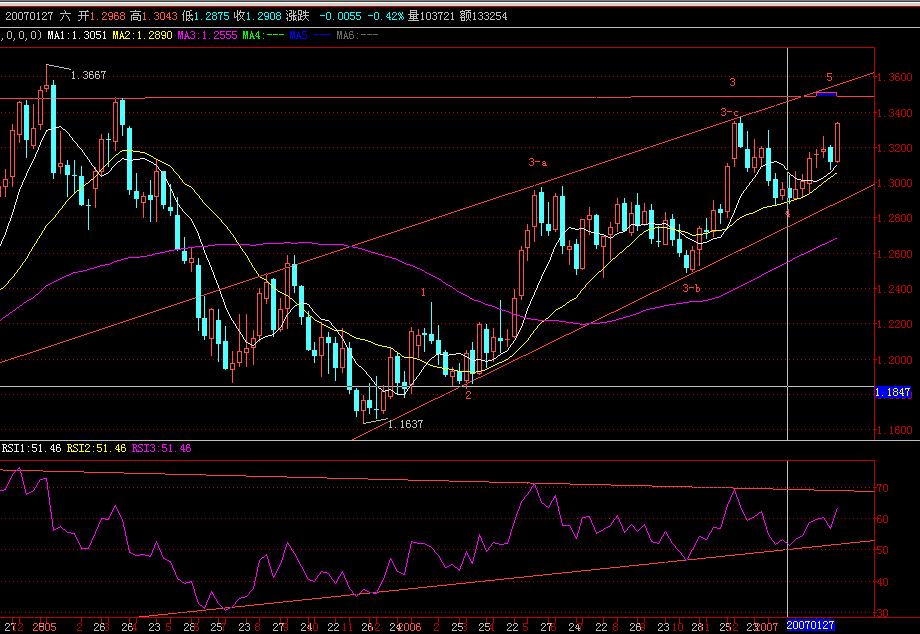This screenshot has height=634, width=920.
Task: Click the 1.2400 price axis level
Action: point(895,289)
